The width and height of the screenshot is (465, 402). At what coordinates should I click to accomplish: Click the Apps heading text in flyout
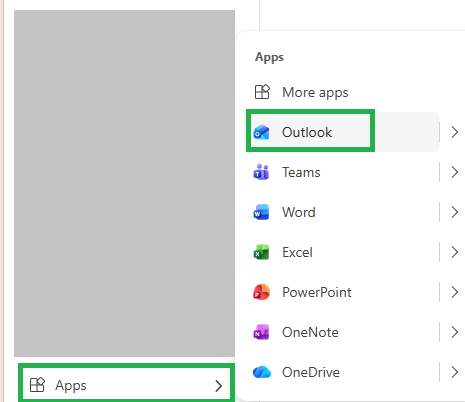tap(269, 57)
